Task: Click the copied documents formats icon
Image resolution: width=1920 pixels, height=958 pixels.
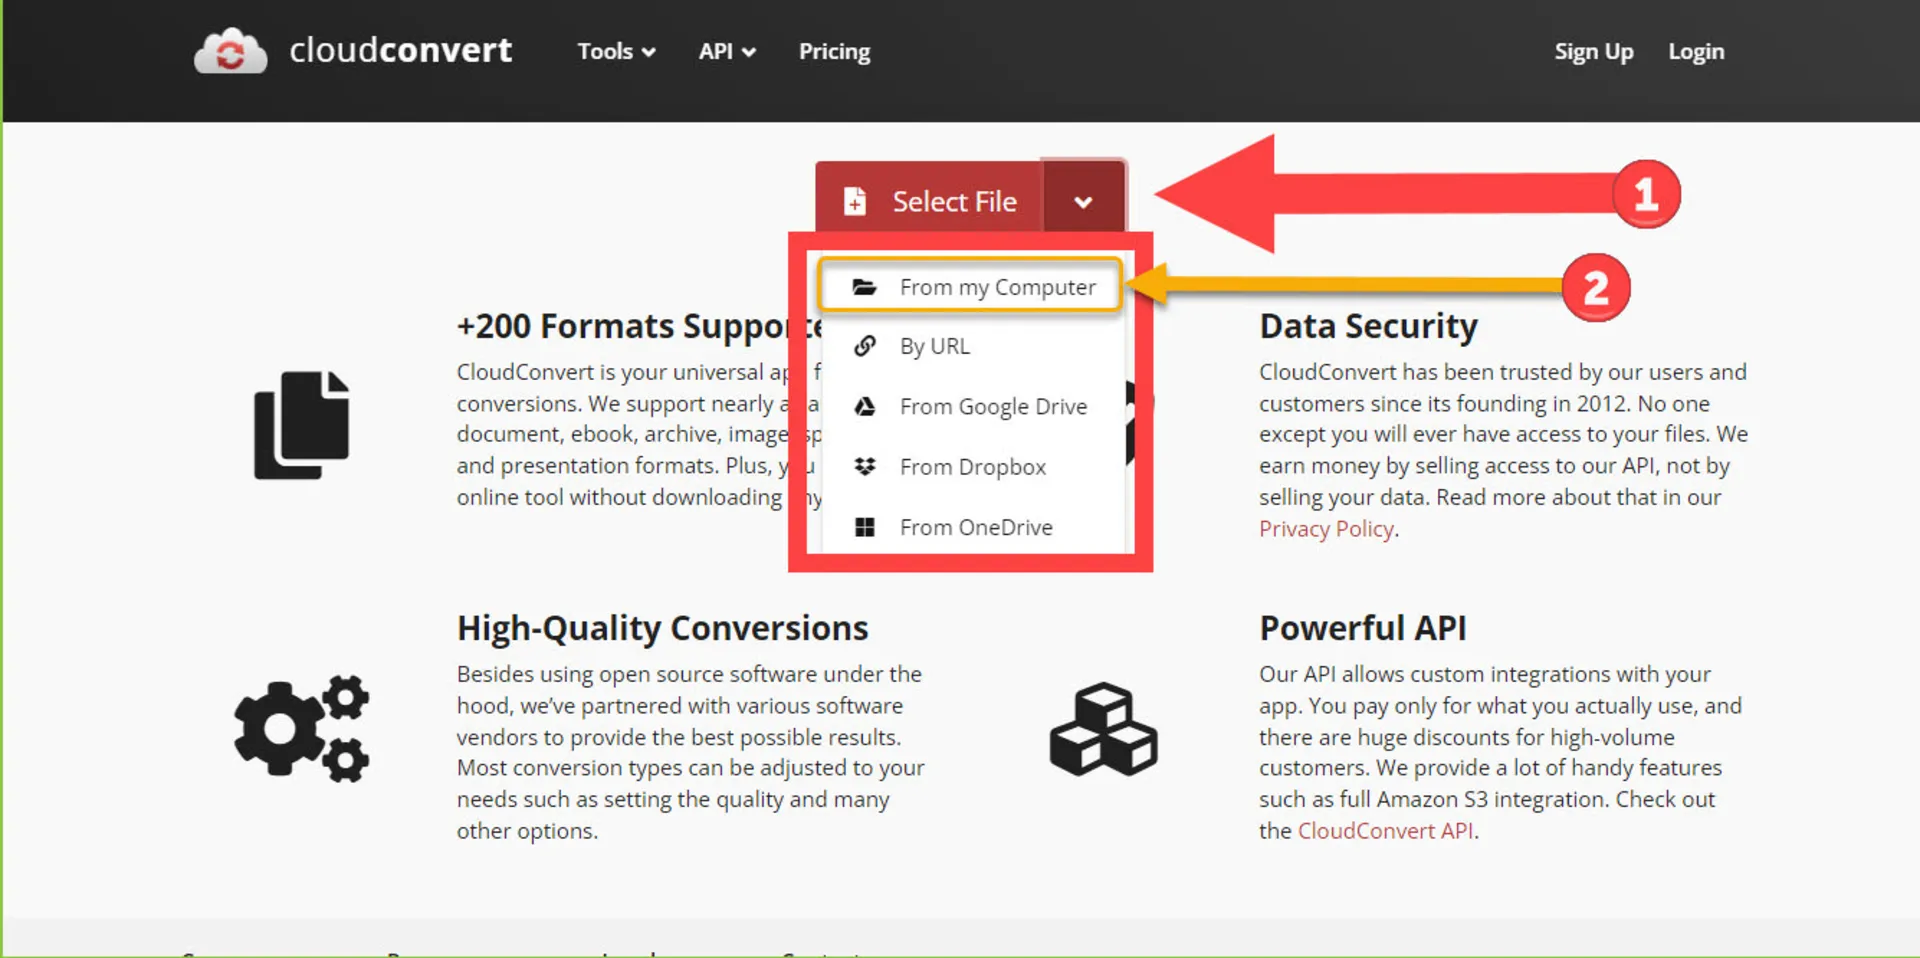Action: click(x=301, y=425)
